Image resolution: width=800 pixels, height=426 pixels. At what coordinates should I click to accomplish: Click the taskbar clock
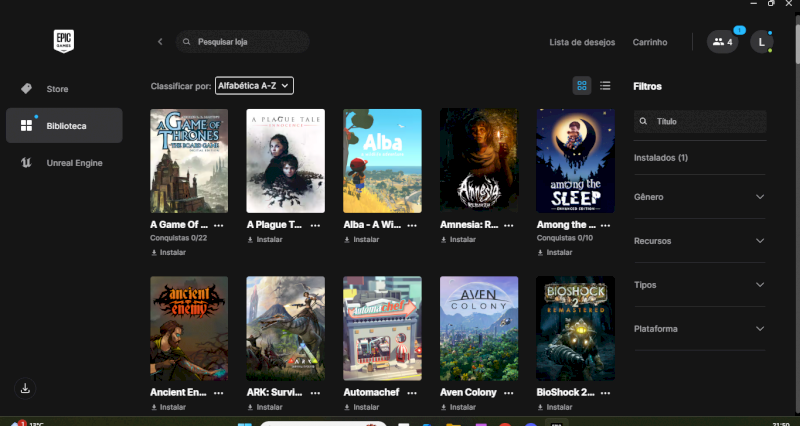[x=781, y=424]
